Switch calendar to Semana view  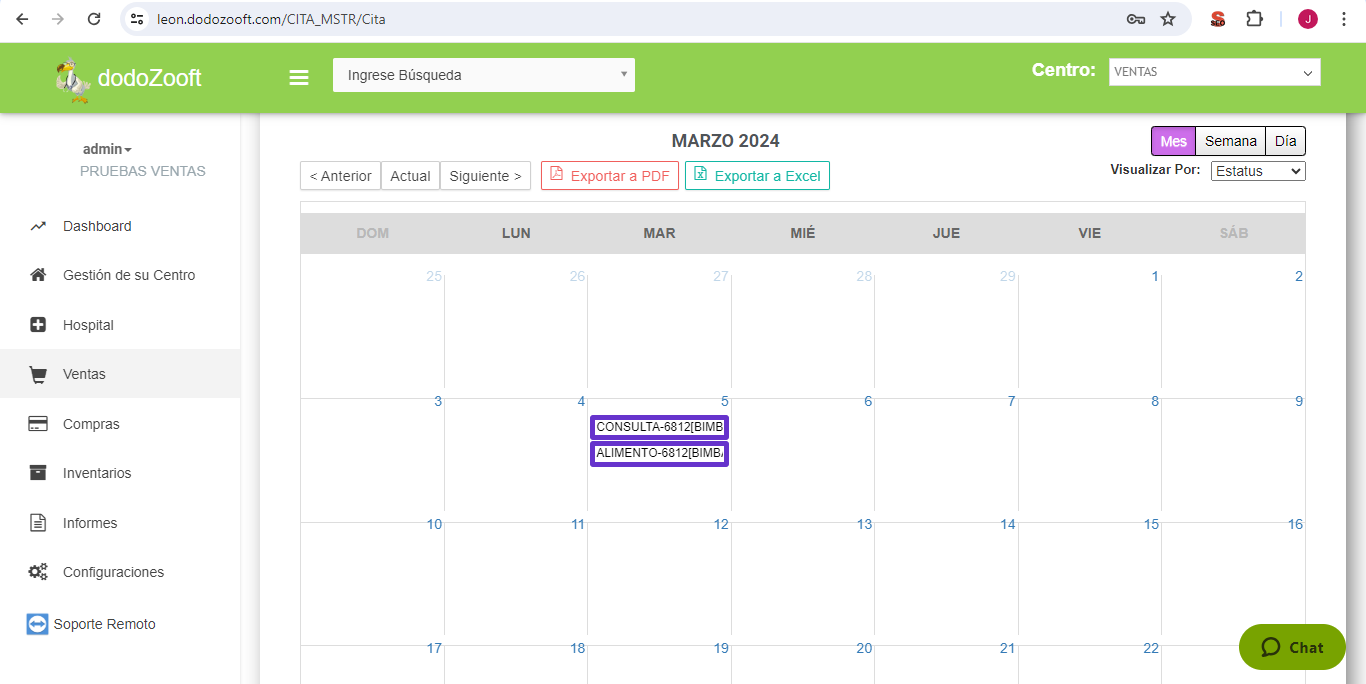click(1230, 141)
